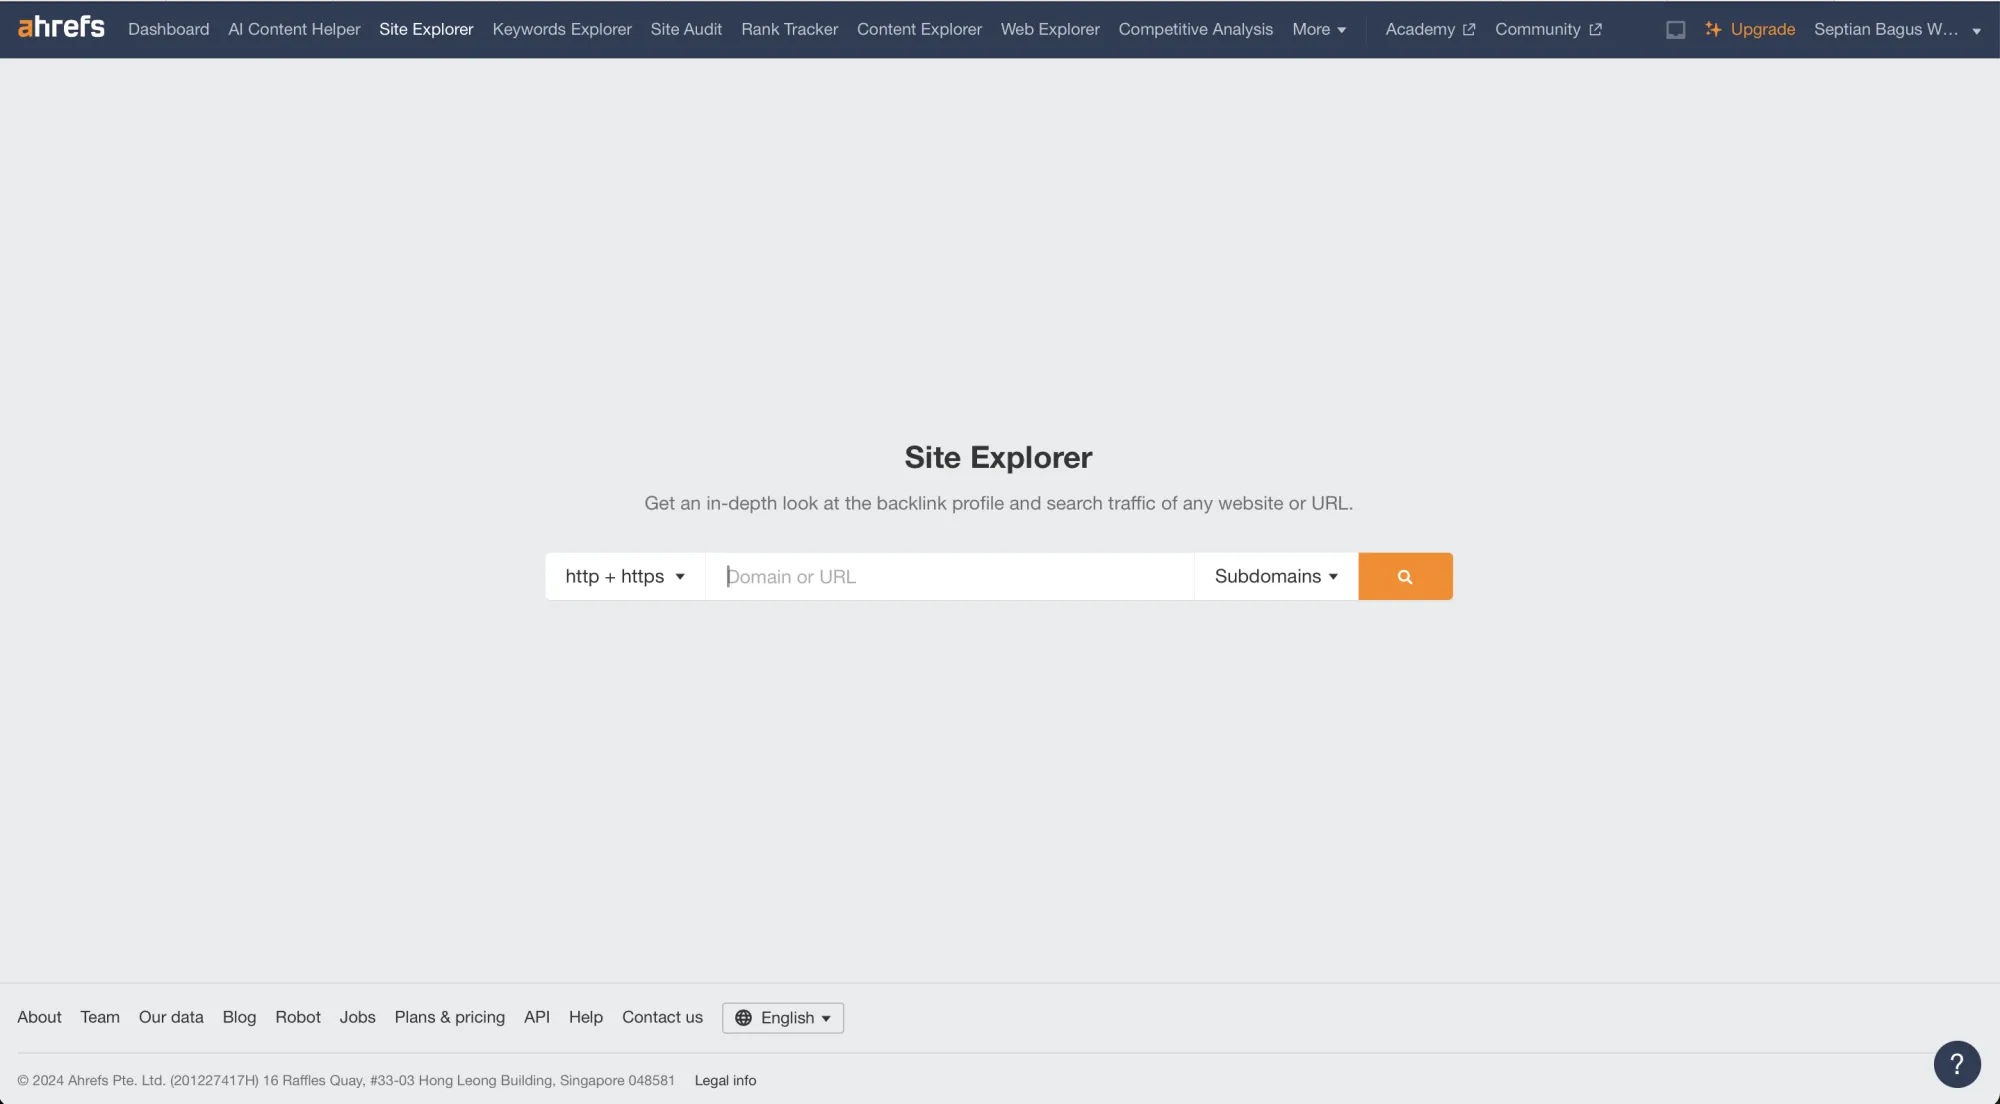Toggle the dark mode display icon
The image size is (2000, 1104).
1675,29
